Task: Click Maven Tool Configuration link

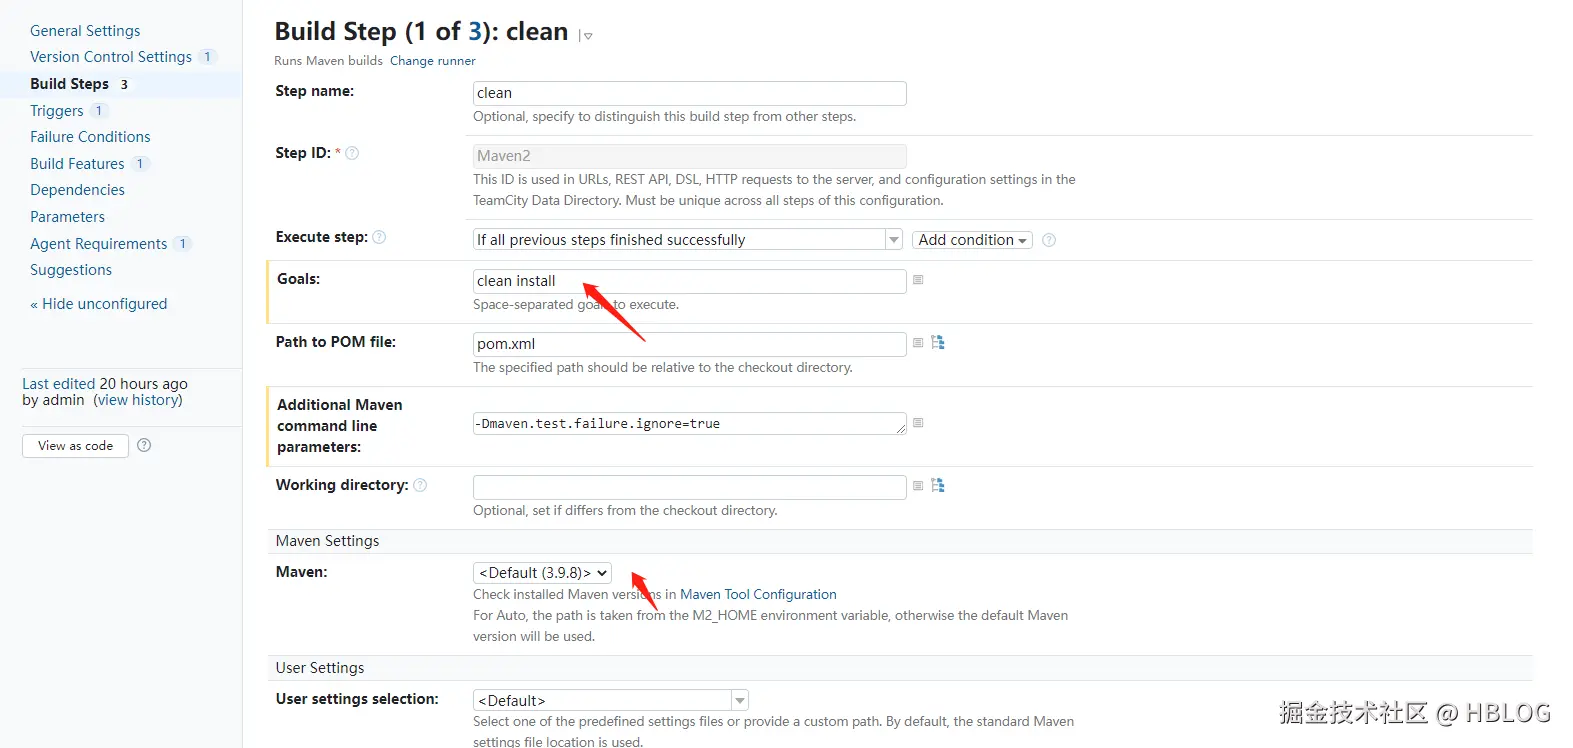Action: (x=758, y=594)
